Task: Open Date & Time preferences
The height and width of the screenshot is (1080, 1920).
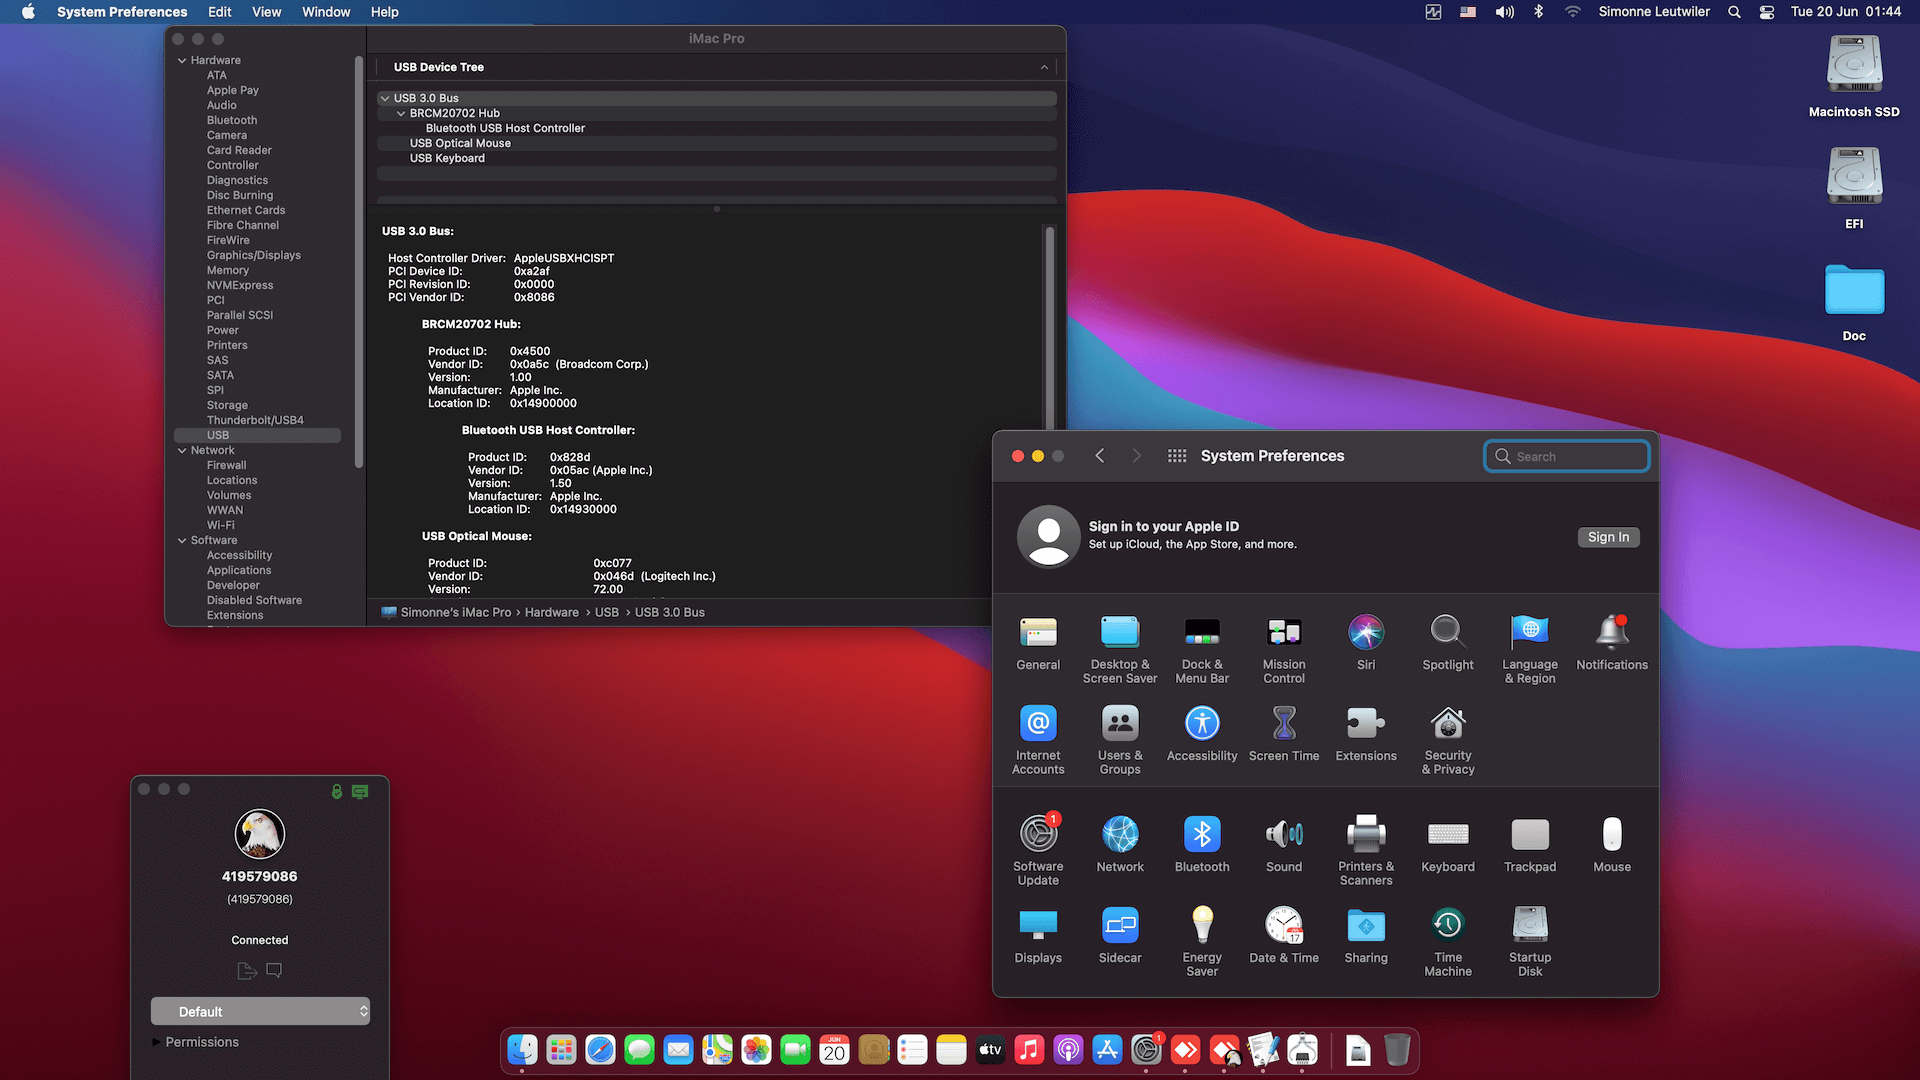Action: click(1284, 935)
